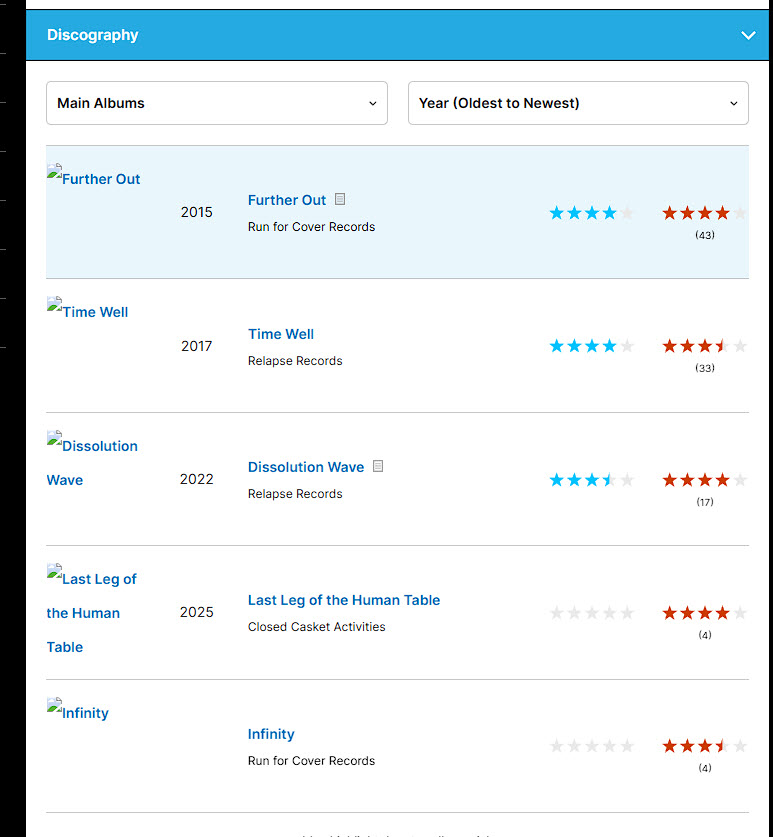Screen dimensions: 773x837
Task: Click red user star rating for Time Well
Action: coord(704,346)
